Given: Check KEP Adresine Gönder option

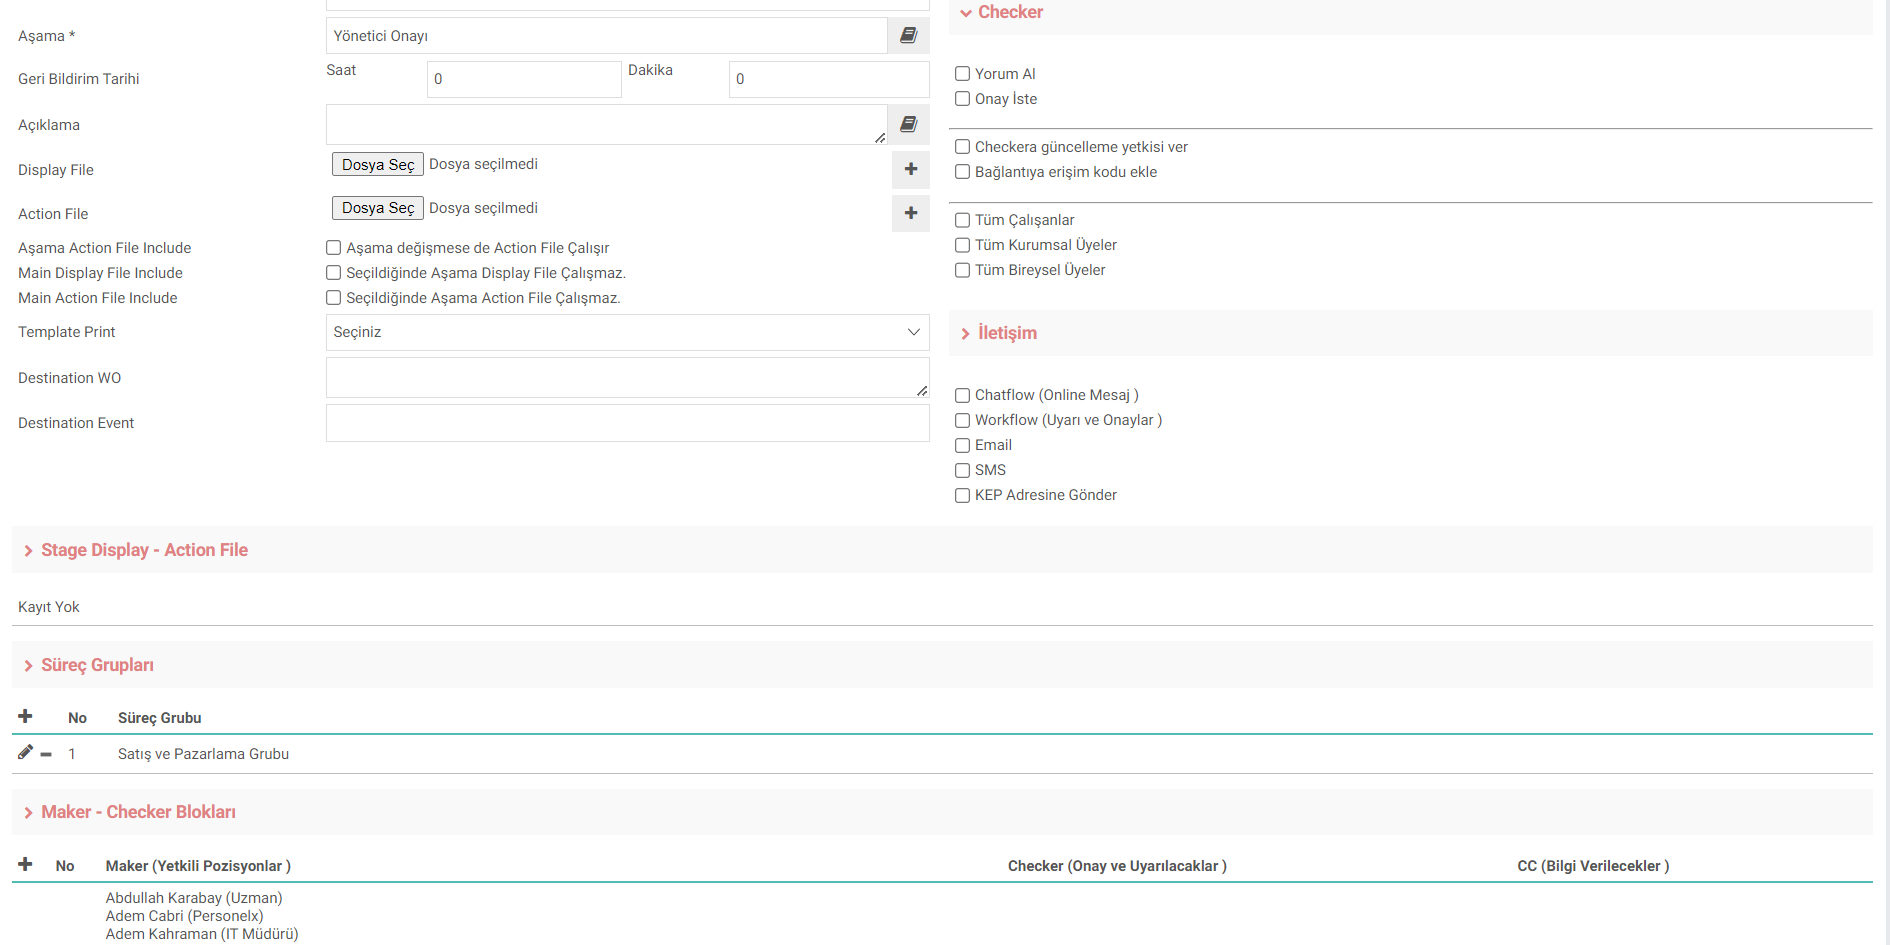Looking at the screenshot, I should tap(962, 495).
